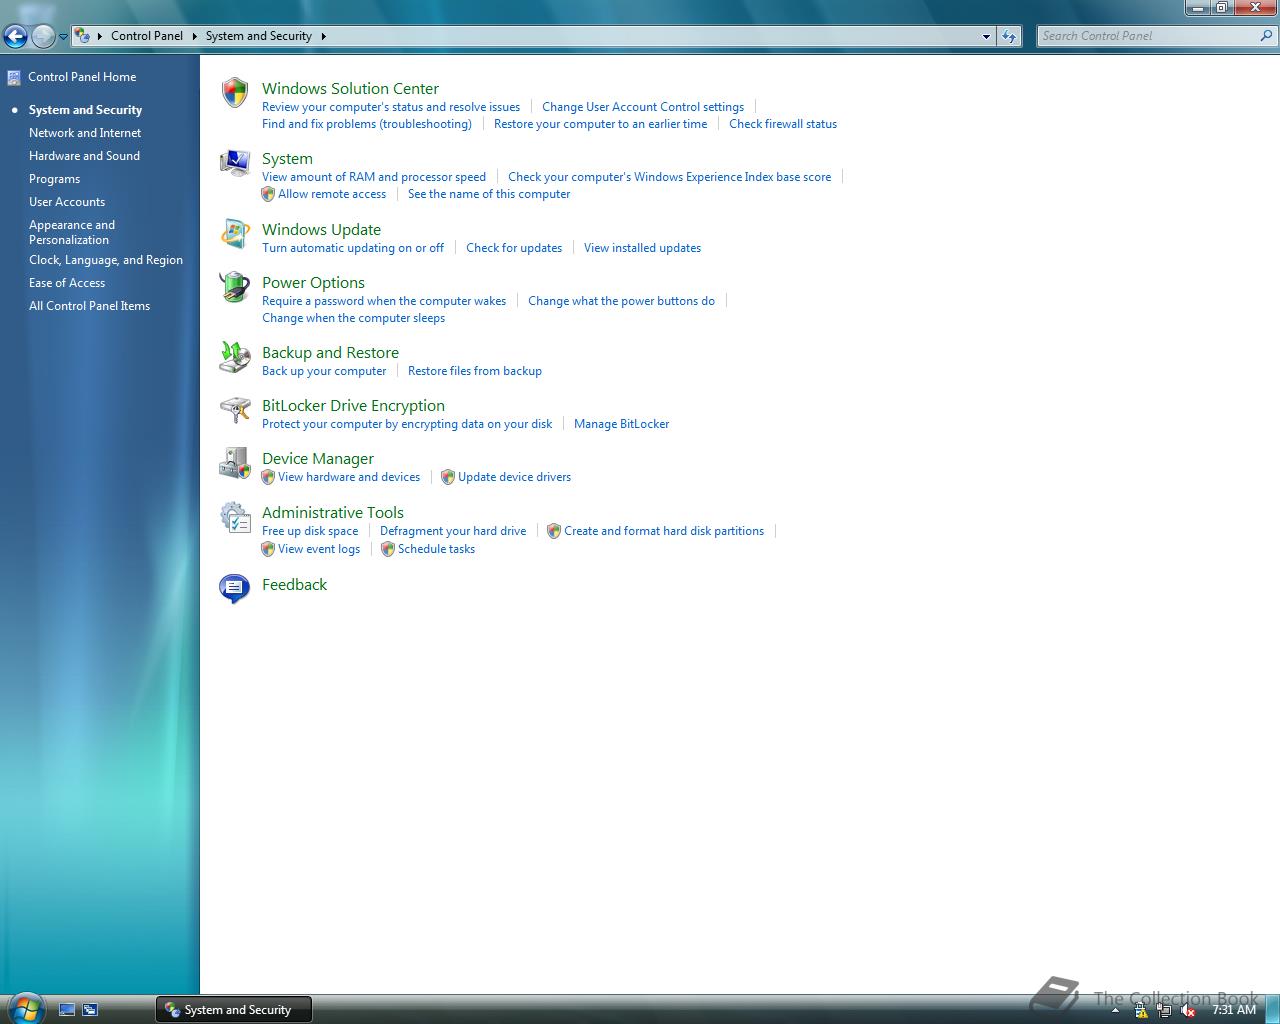This screenshot has width=1280, height=1024.
Task: Expand the address bar history dropdown
Action: point(986,36)
